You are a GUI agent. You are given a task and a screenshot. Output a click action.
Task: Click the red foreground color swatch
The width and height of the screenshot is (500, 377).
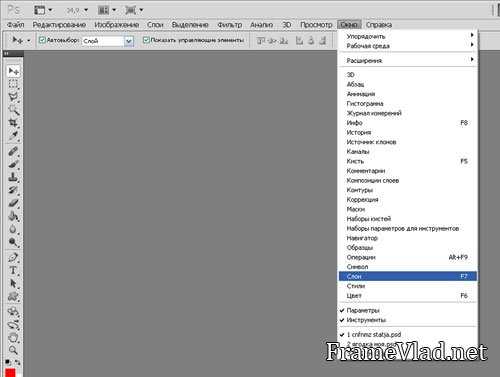[x=10, y=373]
